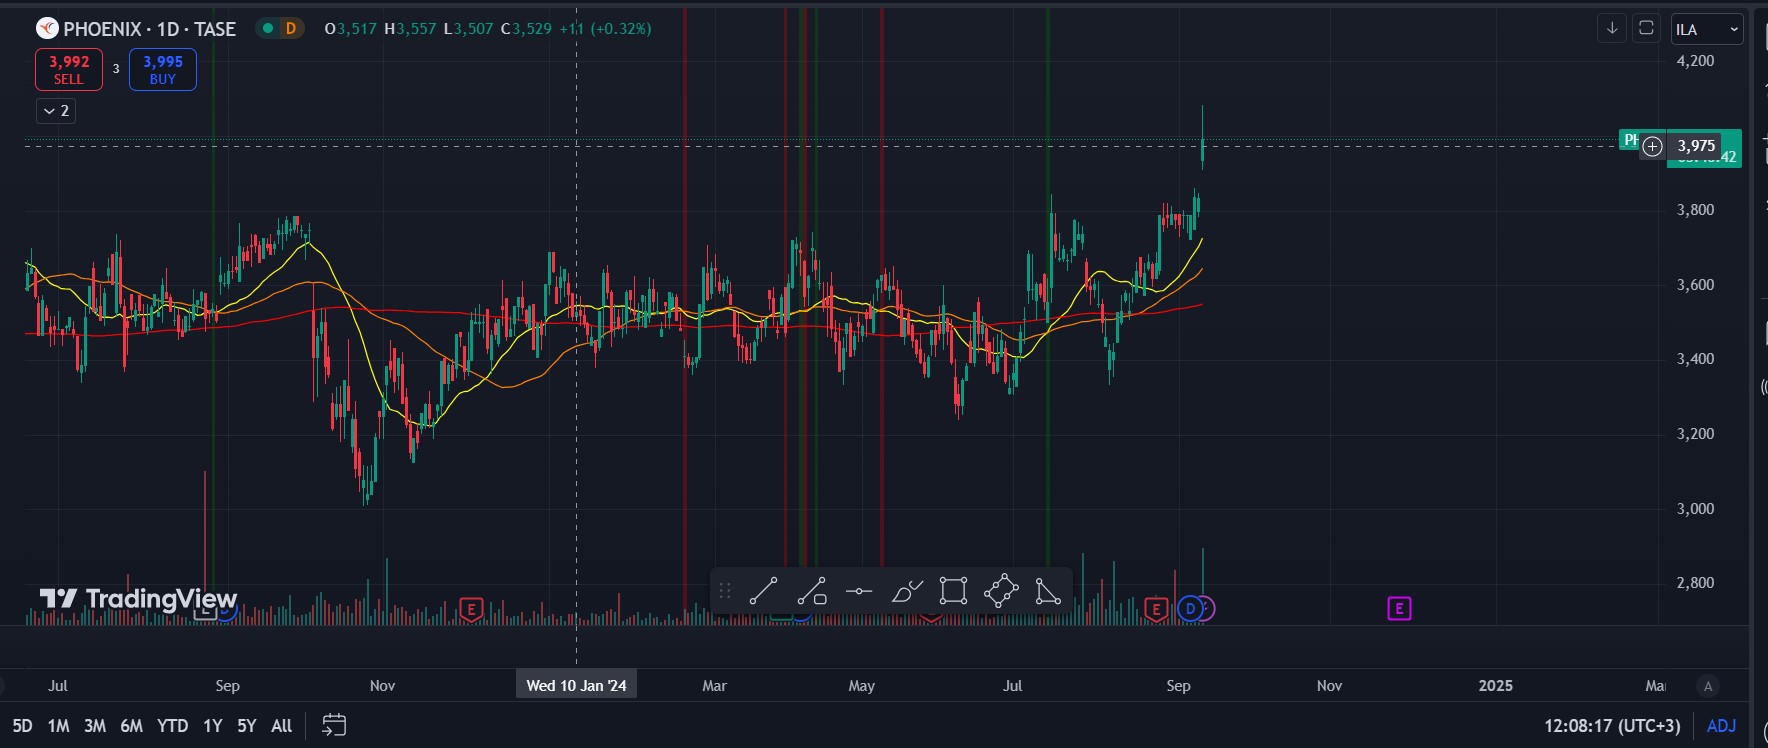Click the close price value C3,529

click(526, 29)
